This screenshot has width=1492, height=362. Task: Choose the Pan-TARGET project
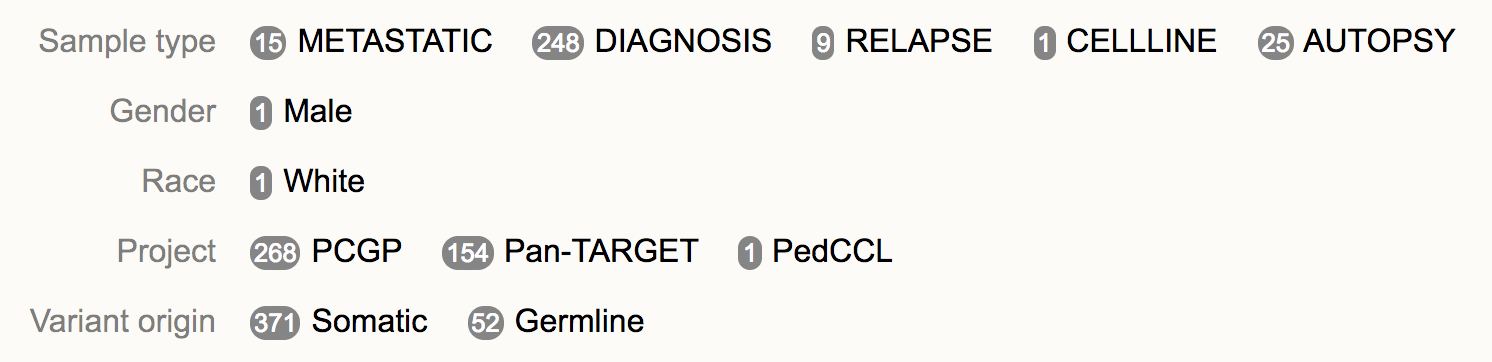point(601,251)
